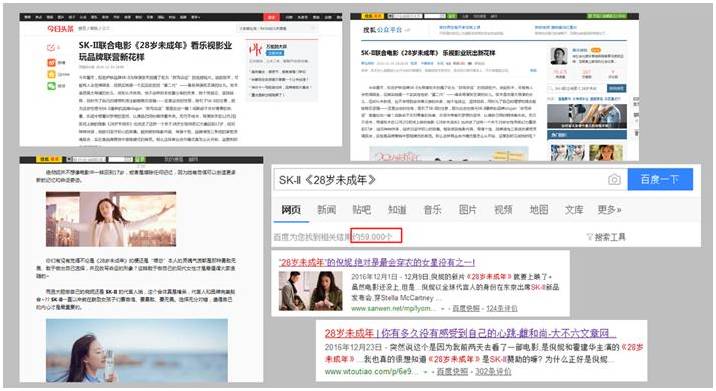The image size is (716, 391).
Task: Switch to the 新闻 search tab
Action: click(x=326, y=210)
